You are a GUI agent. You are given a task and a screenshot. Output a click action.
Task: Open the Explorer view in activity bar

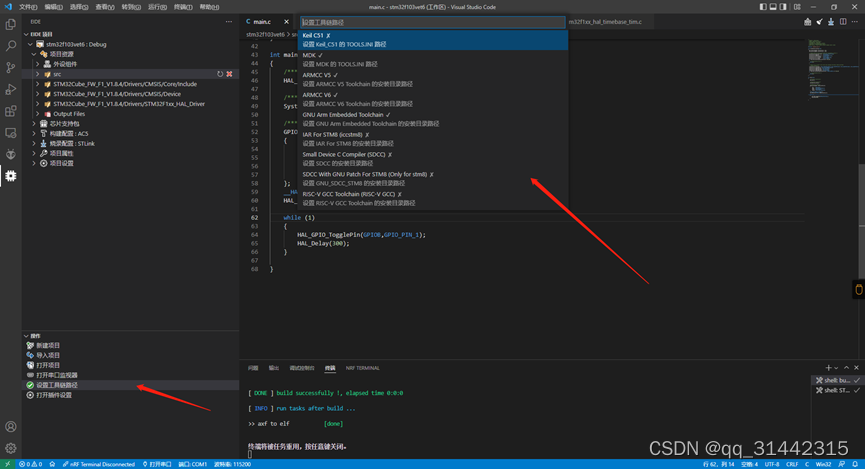(10, 25)
